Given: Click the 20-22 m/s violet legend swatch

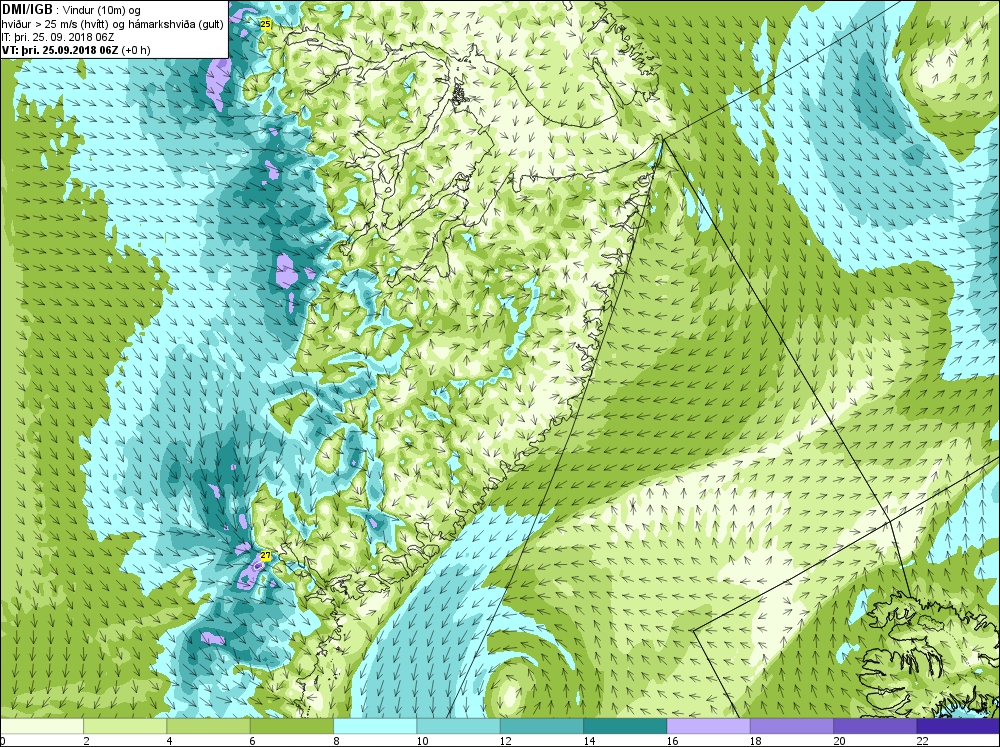Looking at the screenshot, I should 875,726.
